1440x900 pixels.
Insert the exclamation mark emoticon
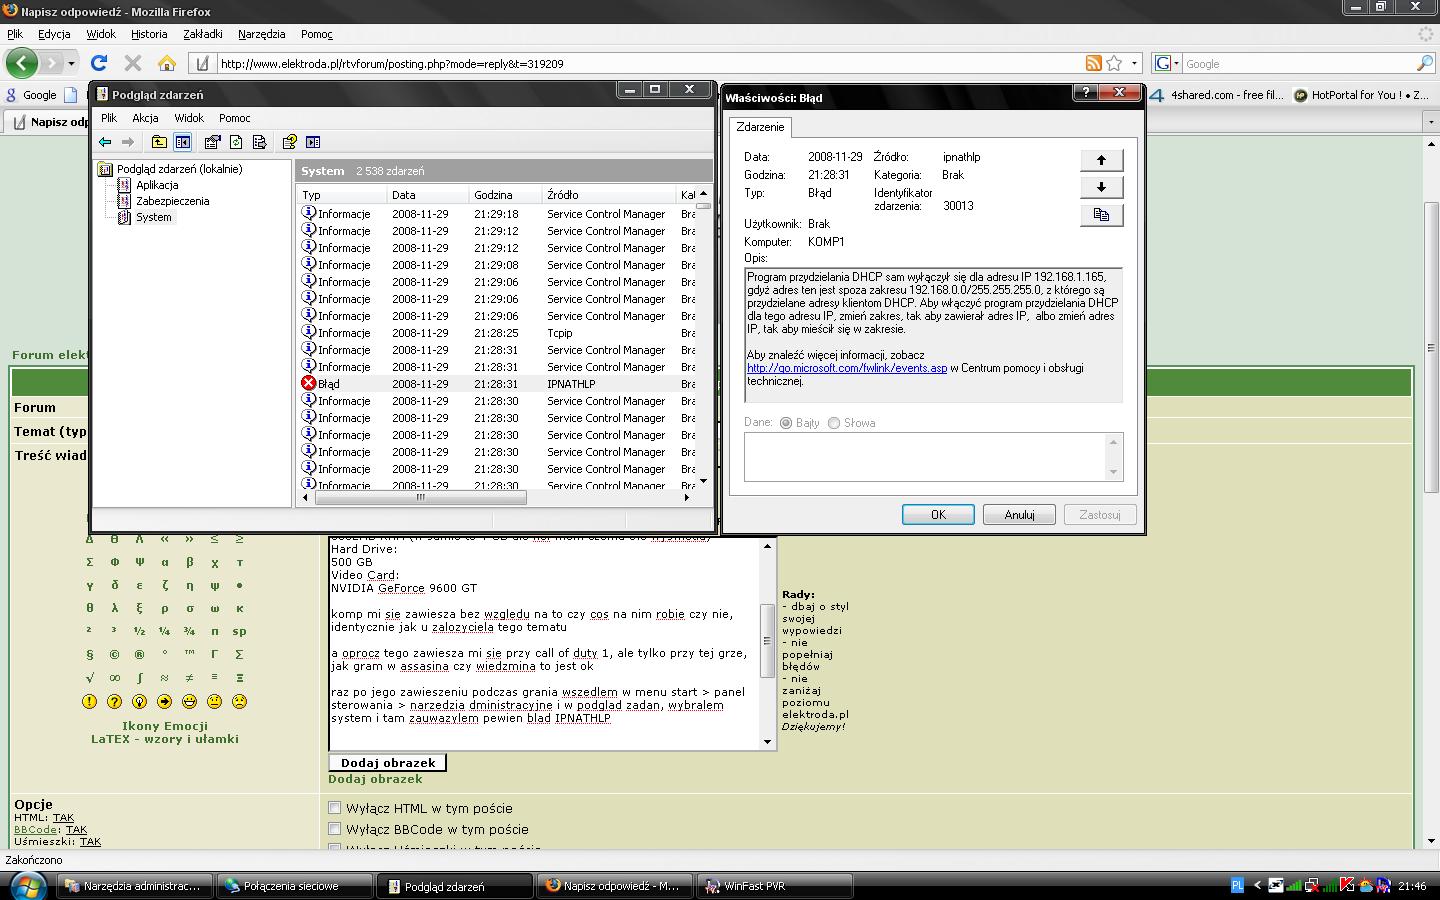coord(89,702)
